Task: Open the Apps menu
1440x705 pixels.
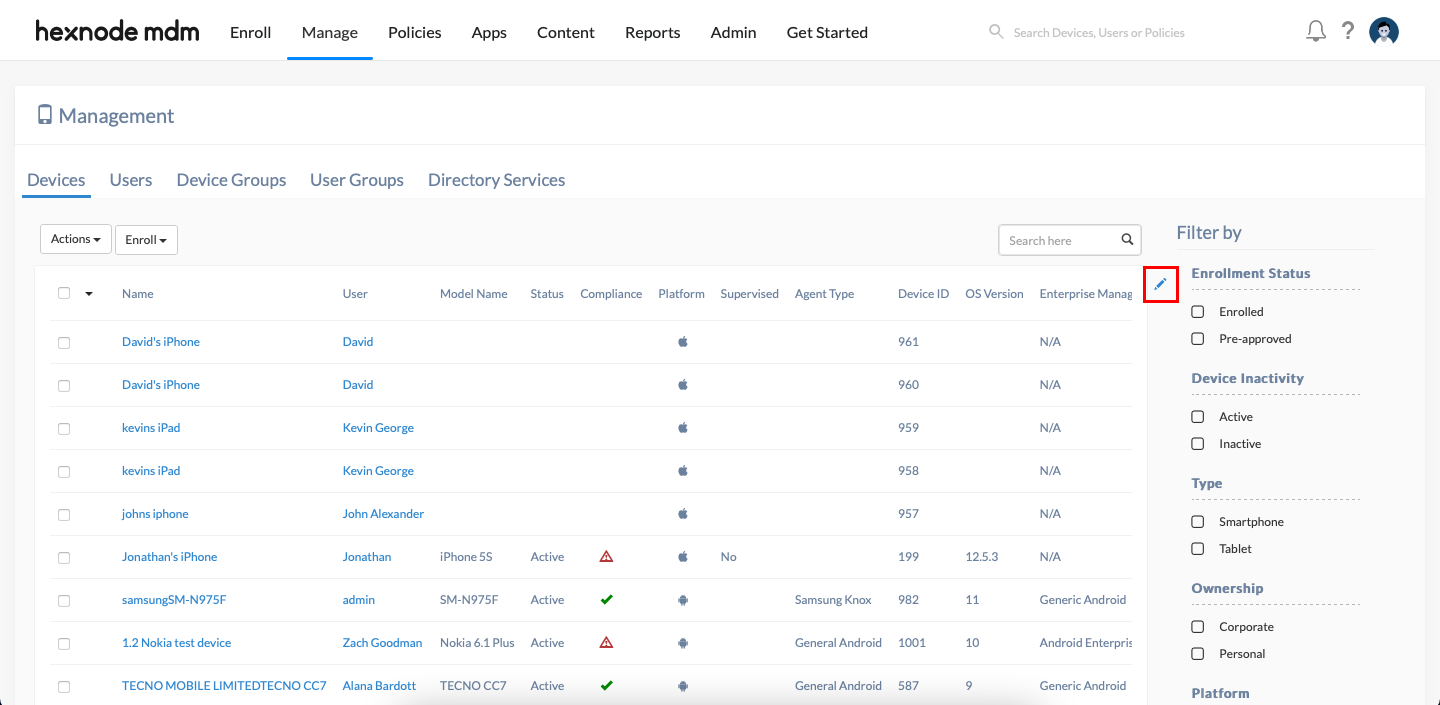Action: point(489,32)
